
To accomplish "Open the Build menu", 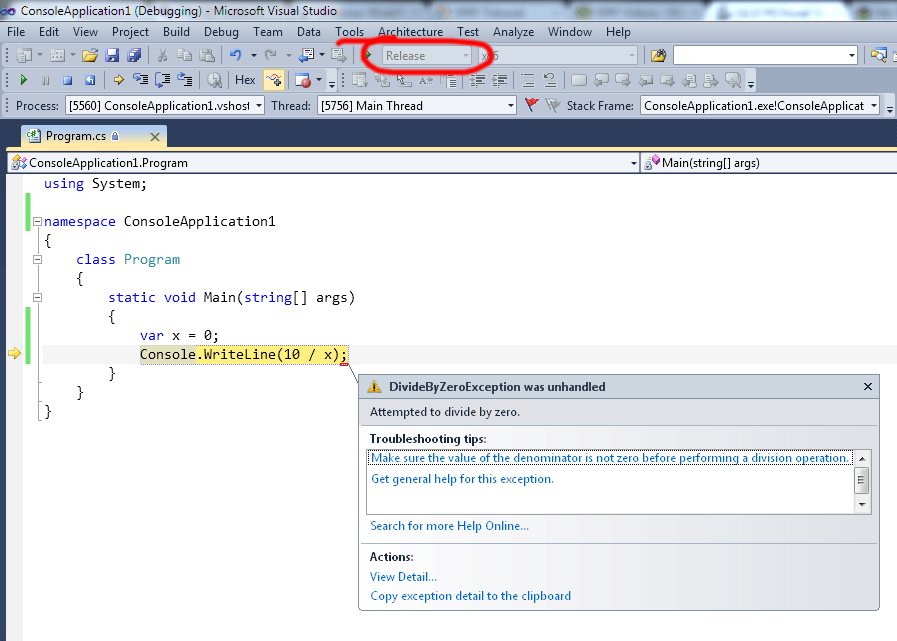I will click(176, 32).
